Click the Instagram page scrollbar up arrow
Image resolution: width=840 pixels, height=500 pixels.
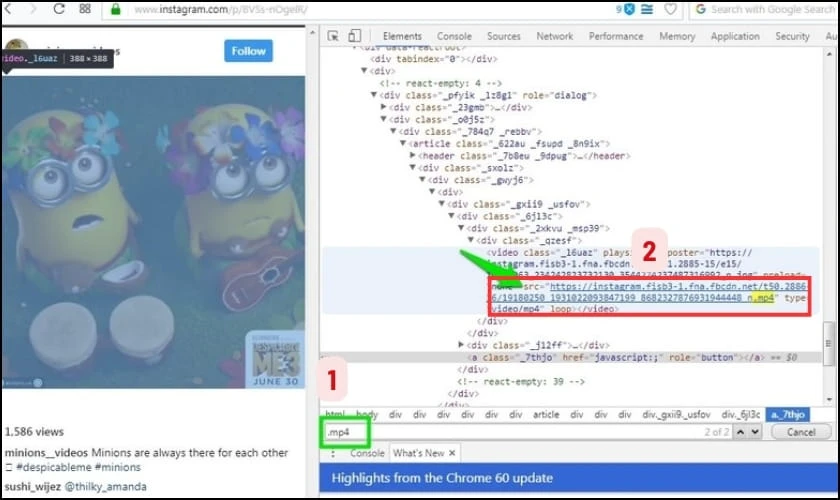[312, 33]
